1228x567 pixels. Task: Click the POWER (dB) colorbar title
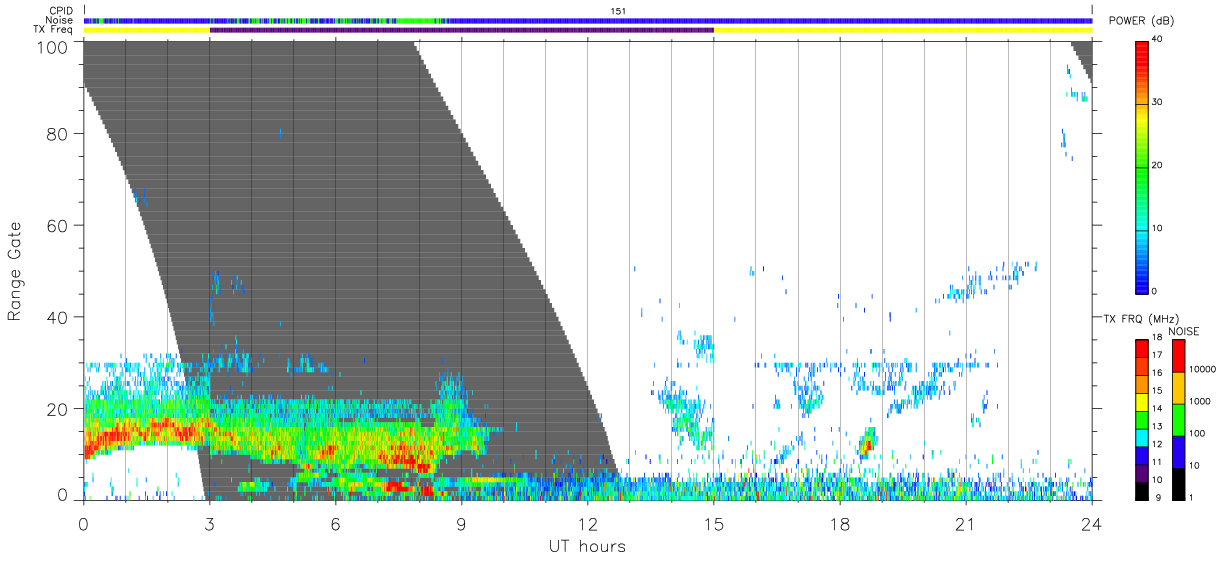tap(1142, 21)
